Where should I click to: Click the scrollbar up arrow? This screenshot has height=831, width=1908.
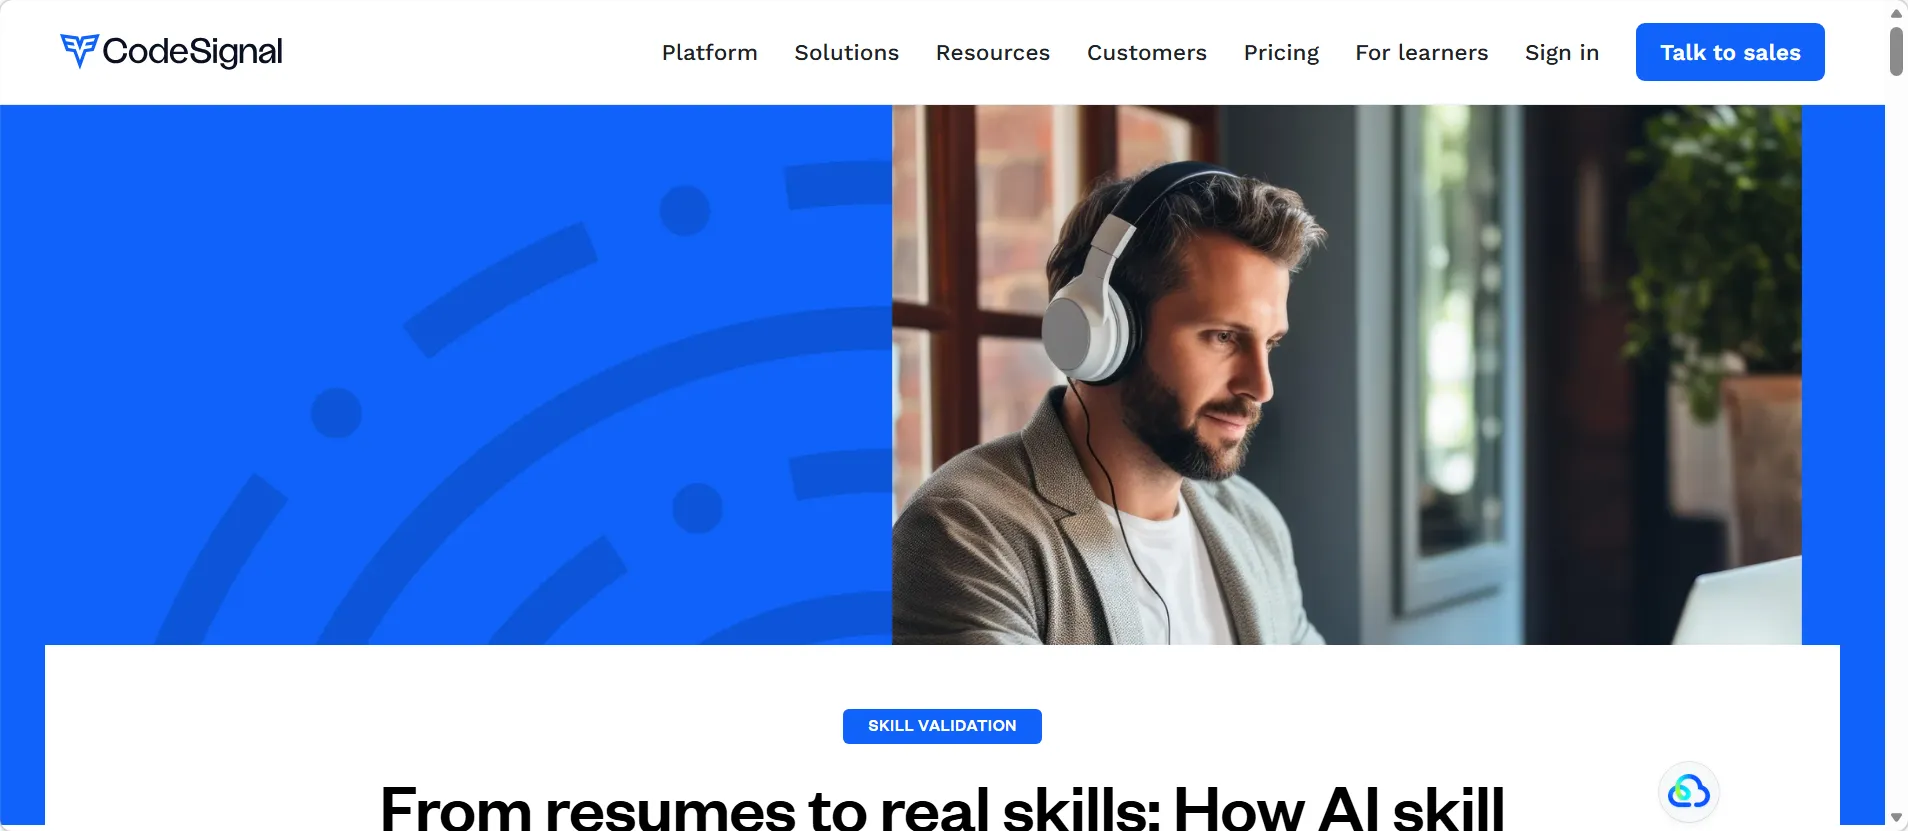click(x=1896, y=13)
